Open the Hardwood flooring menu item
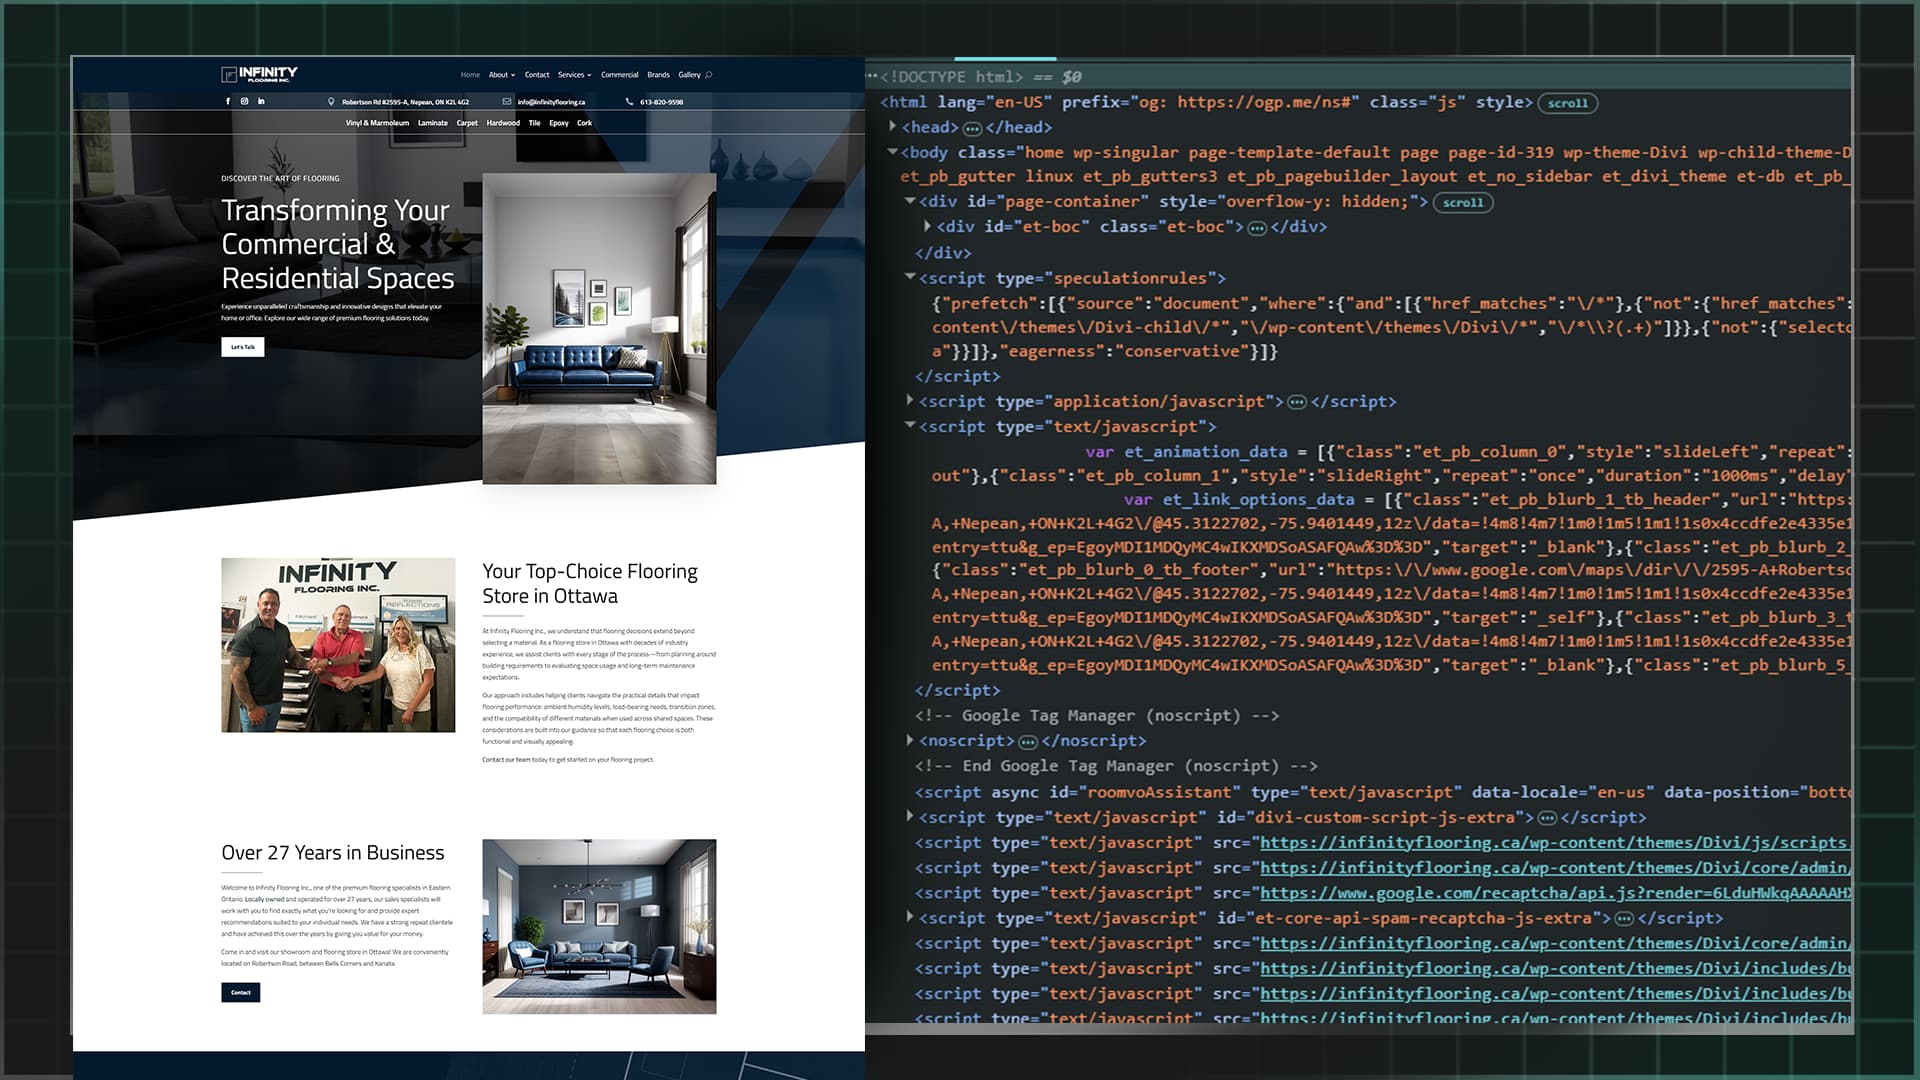Viewport: 1920px width, 1080px height. click(503, 123)
